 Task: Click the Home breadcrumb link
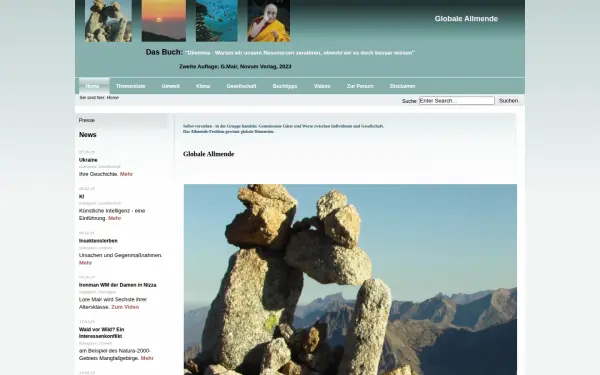click(x=112, y=98)
